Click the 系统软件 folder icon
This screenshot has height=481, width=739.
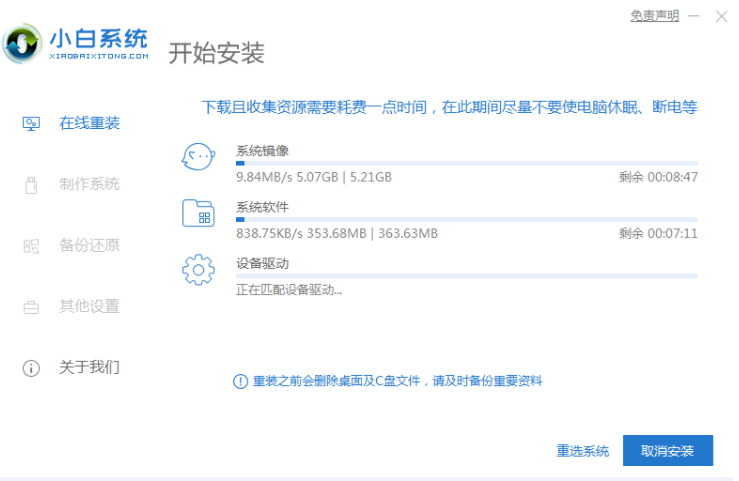(x=197, y=213)
